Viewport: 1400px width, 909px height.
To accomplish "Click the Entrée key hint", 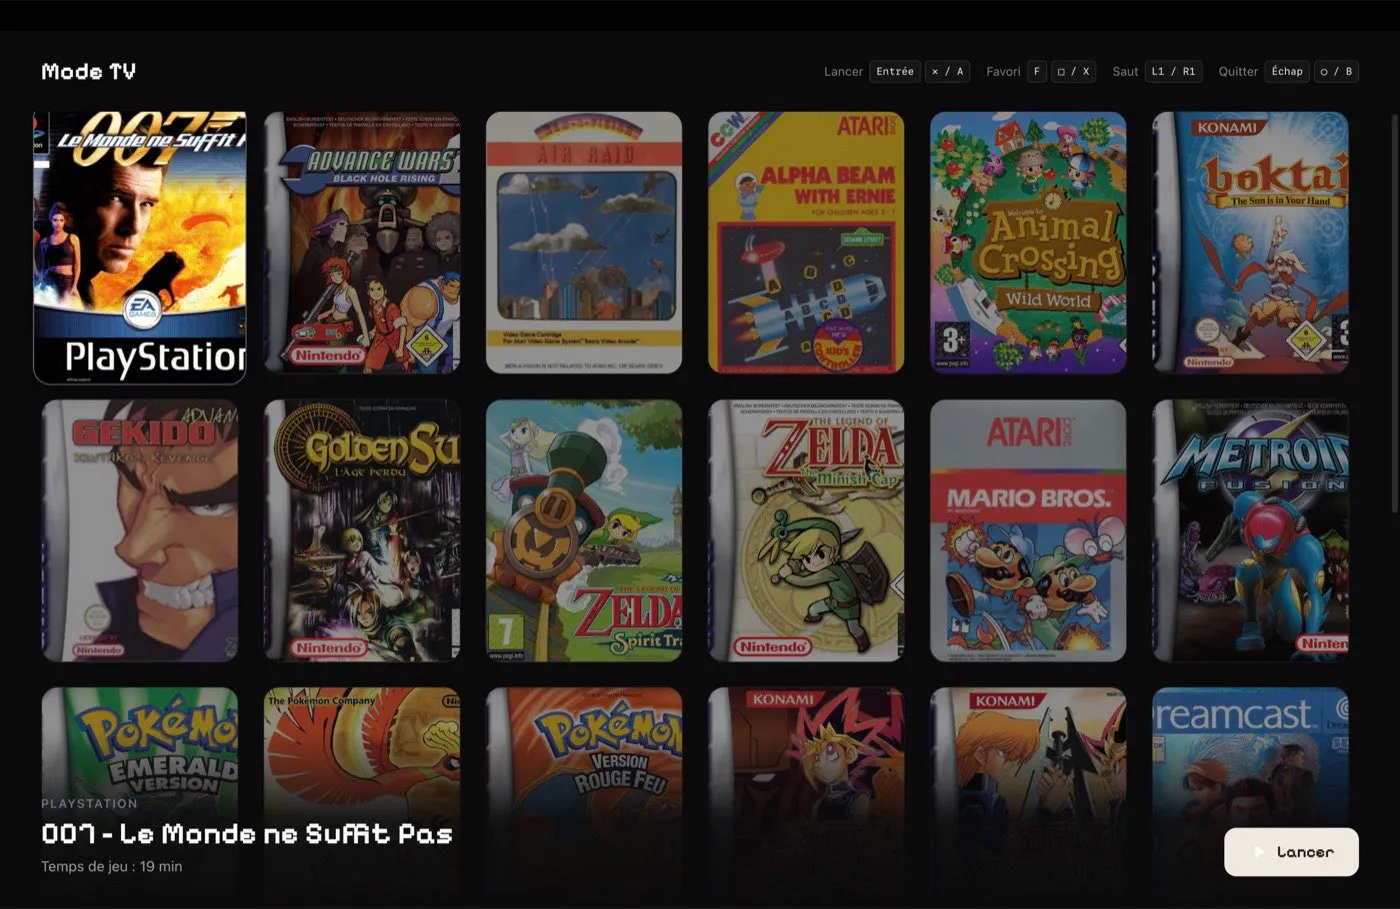I will click(x=895, y=72).
